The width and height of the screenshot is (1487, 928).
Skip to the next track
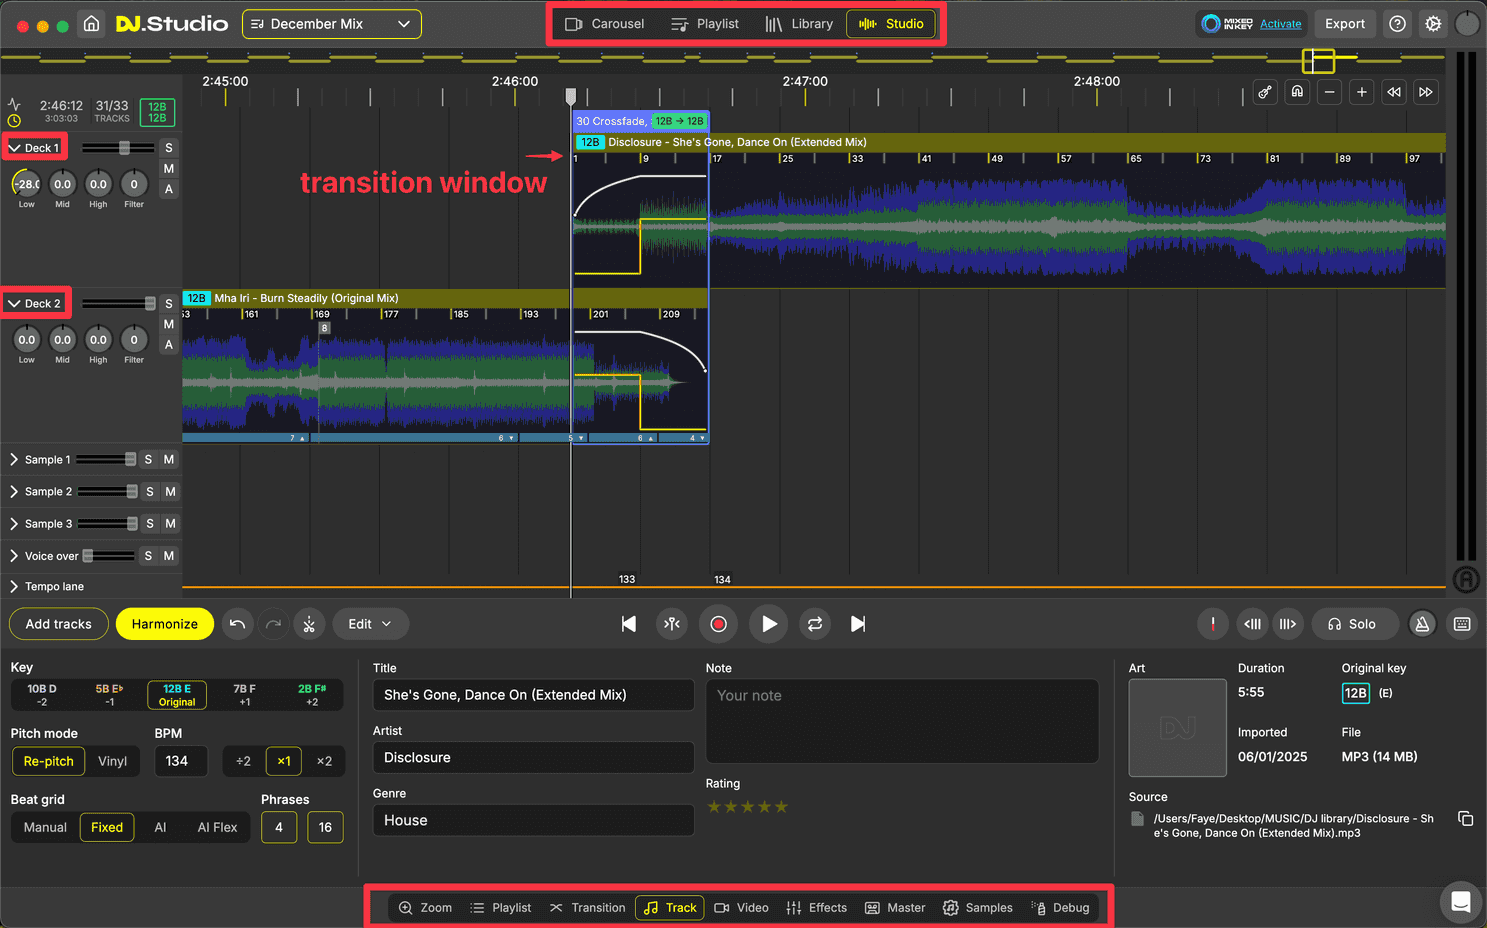858,624
